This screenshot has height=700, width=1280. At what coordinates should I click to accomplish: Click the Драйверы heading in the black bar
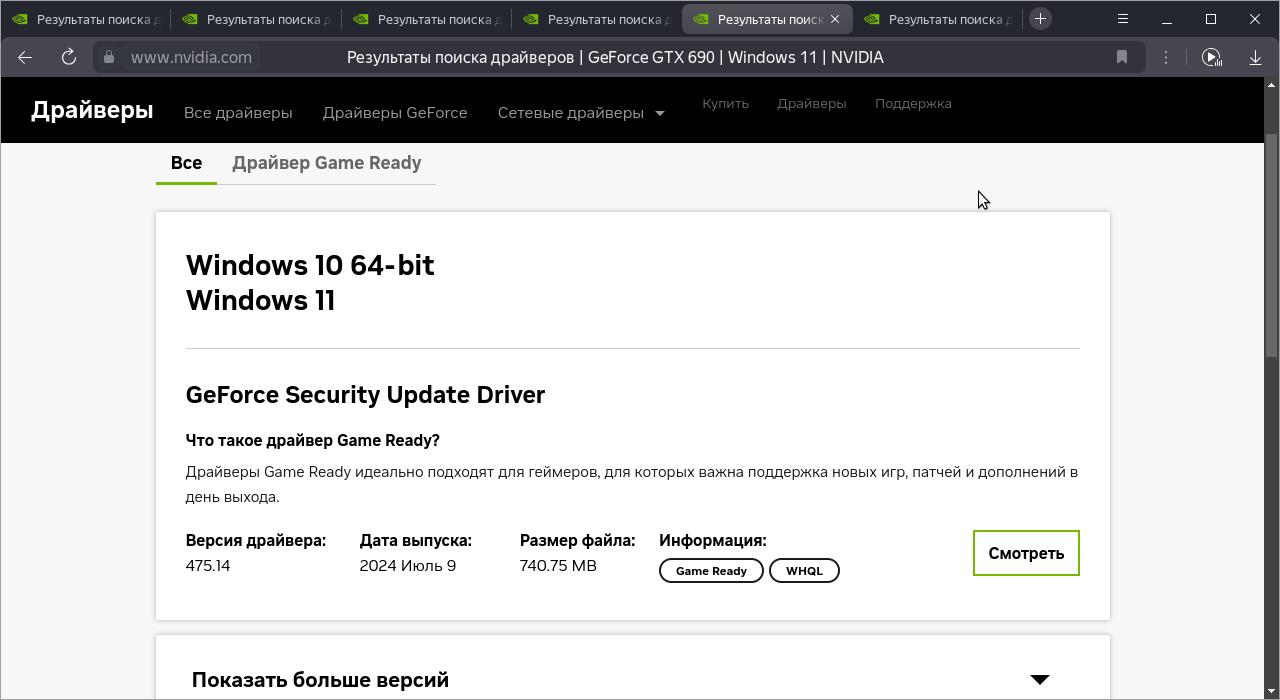[92, 110]
